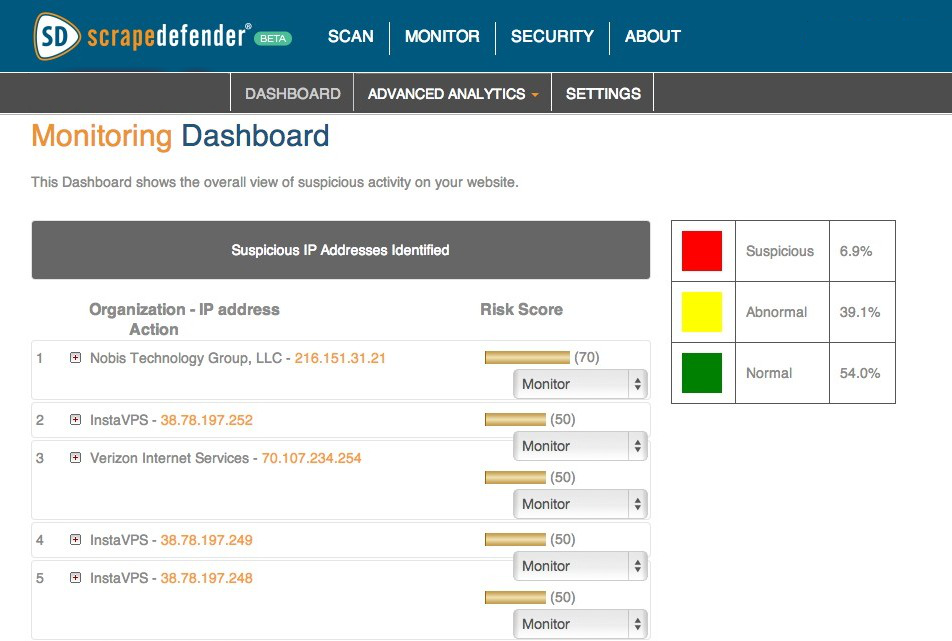
Task: Click the Abnormal legend label
Action: coord(776,312)
